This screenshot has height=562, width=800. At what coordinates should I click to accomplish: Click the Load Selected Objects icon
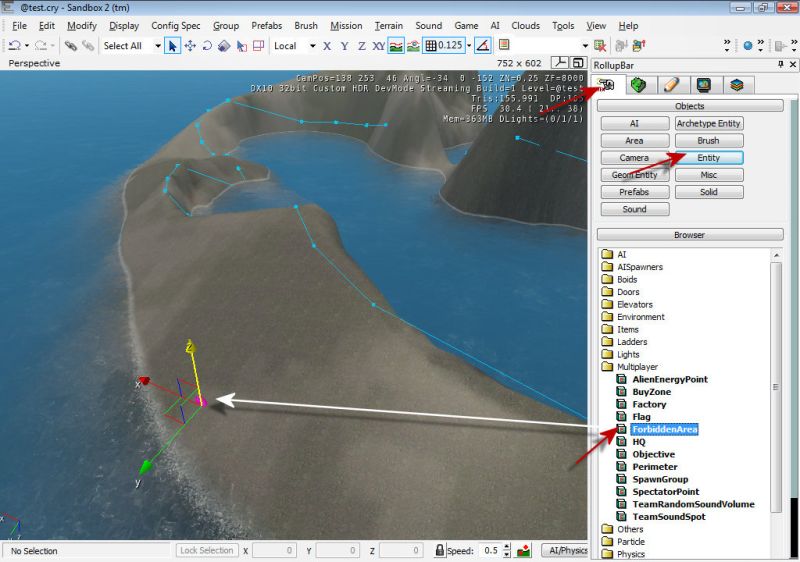pos(639,45)
